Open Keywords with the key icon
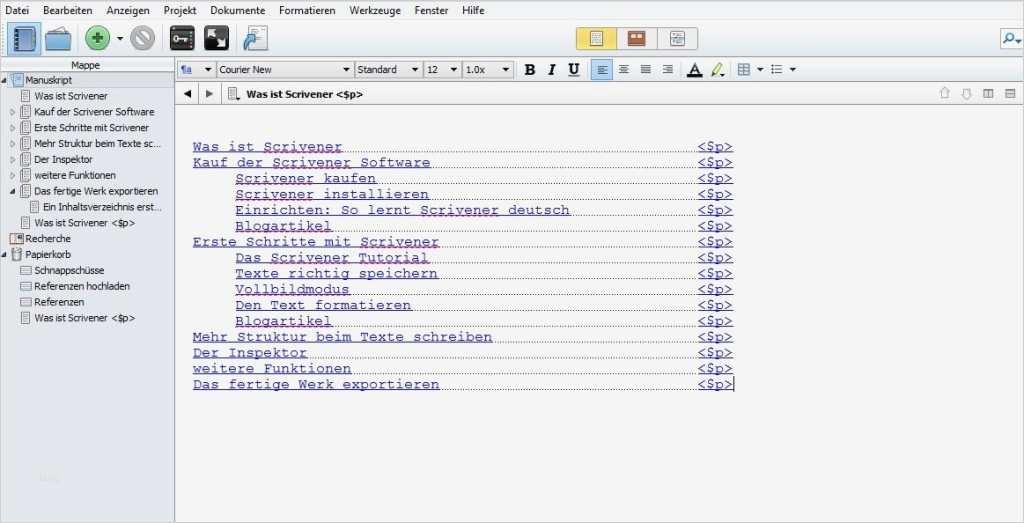1024x523 pixels. (182, 39)
